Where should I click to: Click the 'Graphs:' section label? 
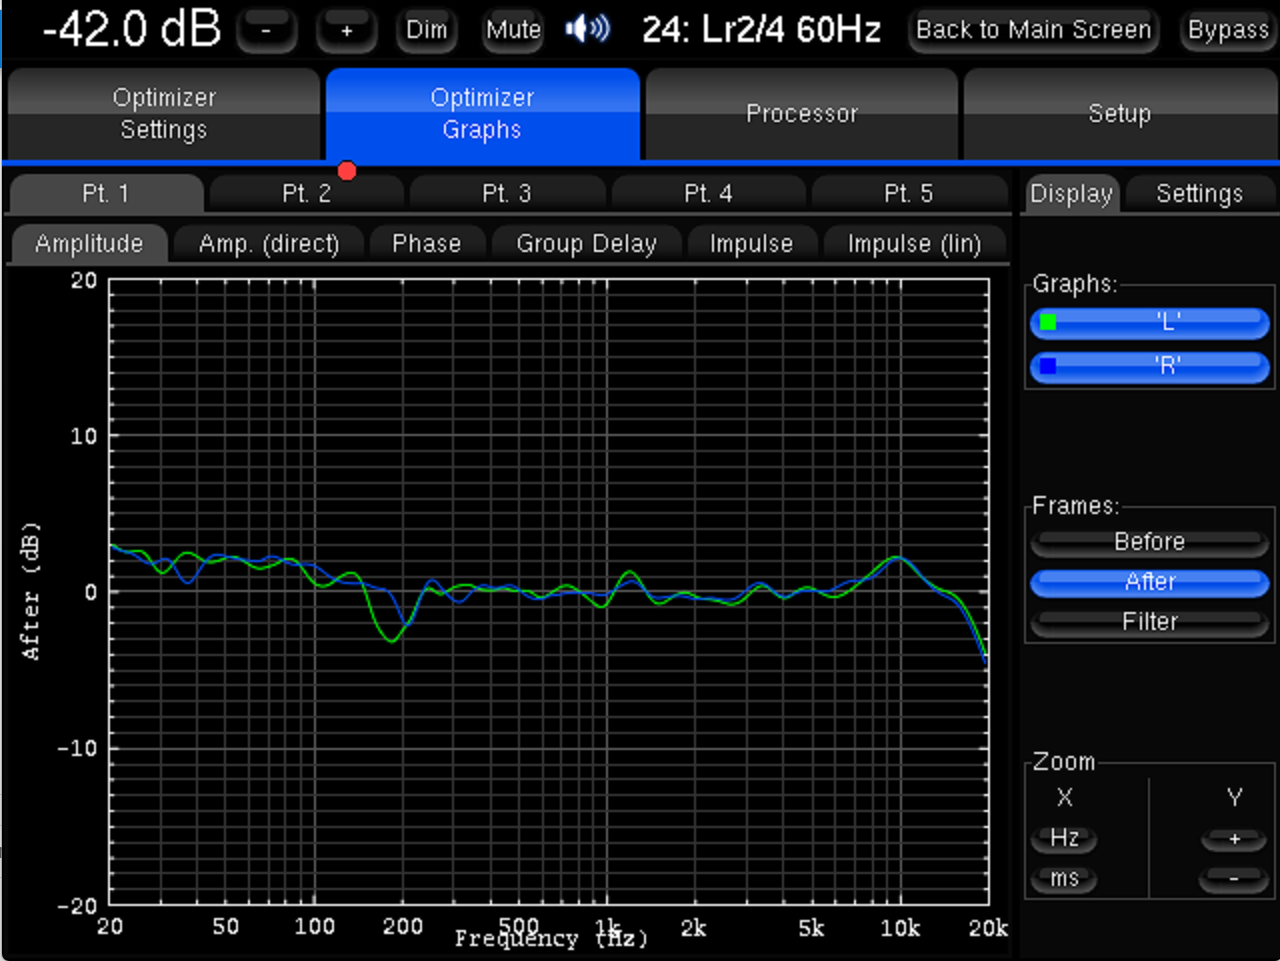coord(1075,284)
